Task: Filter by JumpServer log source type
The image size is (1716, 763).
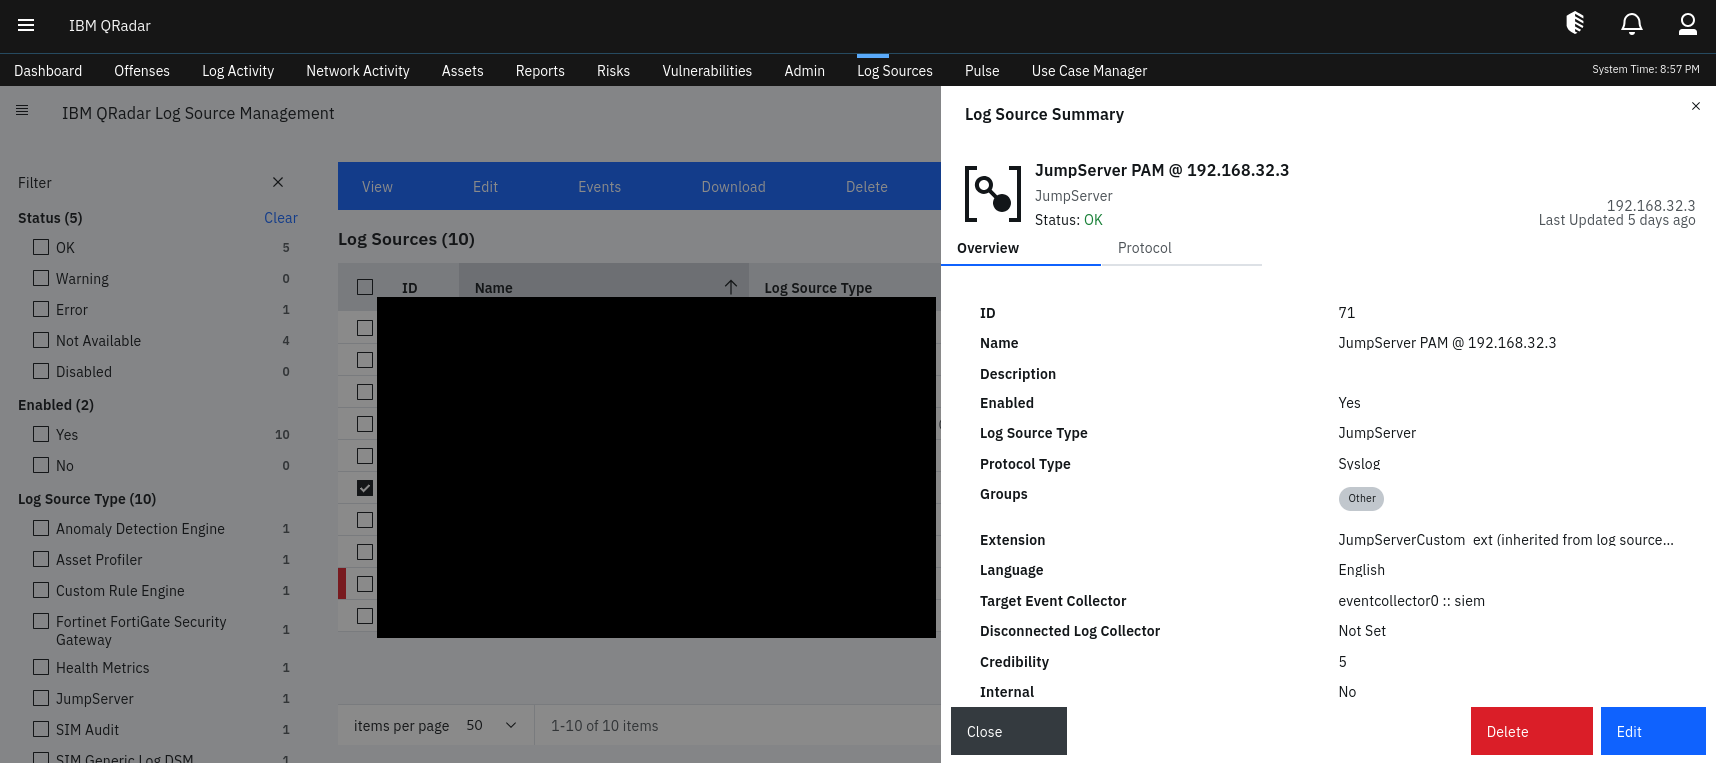Action: pyautogui.click(x=41, y=698)
